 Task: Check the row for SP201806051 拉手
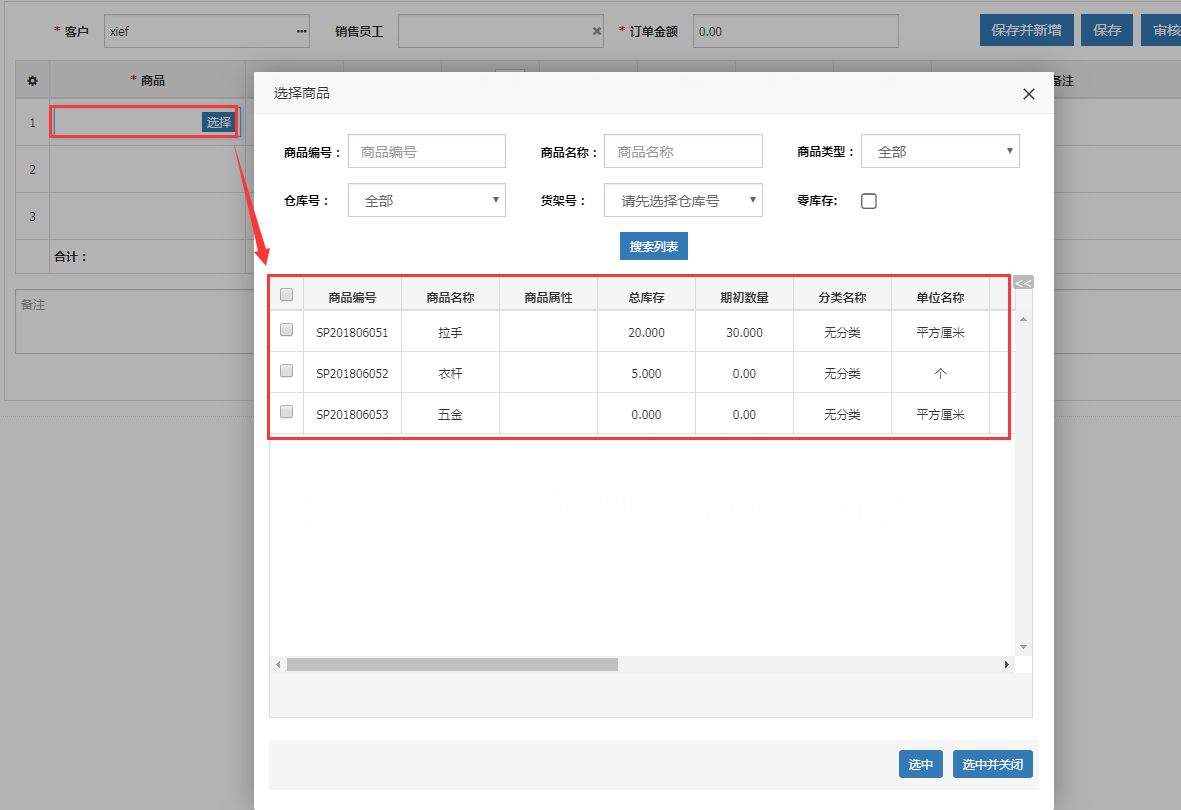click(x=286, y=329)
